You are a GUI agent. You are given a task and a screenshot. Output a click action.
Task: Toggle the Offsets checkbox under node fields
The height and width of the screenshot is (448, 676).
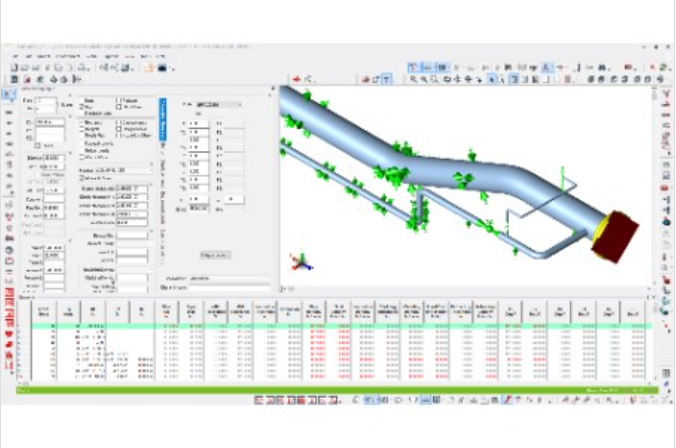pos(38,146)
